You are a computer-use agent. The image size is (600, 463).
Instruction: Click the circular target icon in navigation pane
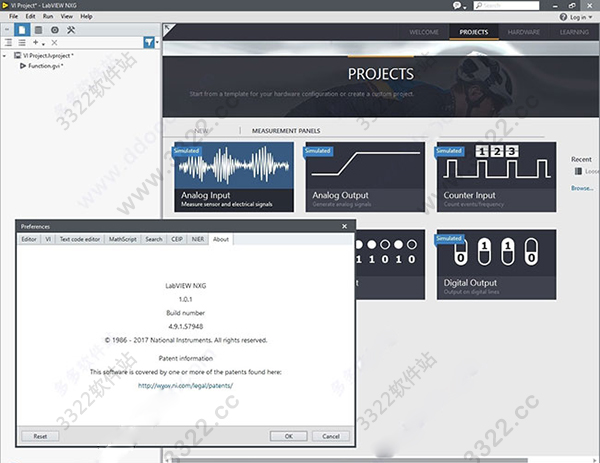(x=55, y=30)
